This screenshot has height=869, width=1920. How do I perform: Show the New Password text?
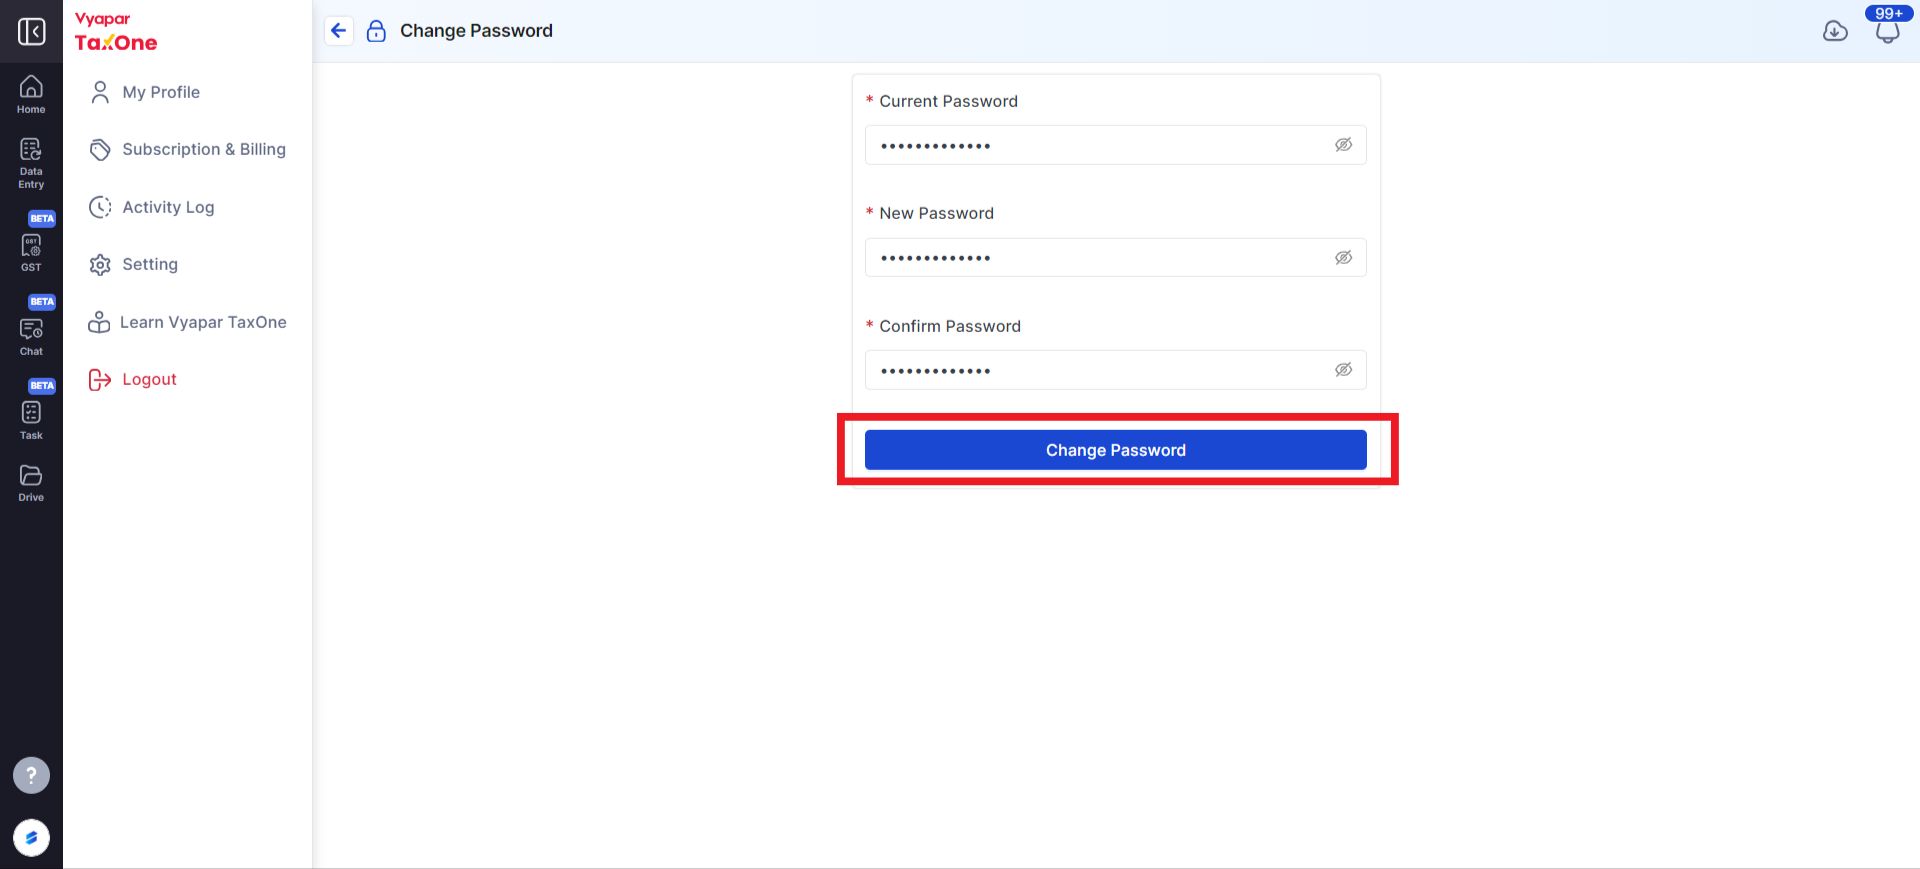coord(1343,258)
